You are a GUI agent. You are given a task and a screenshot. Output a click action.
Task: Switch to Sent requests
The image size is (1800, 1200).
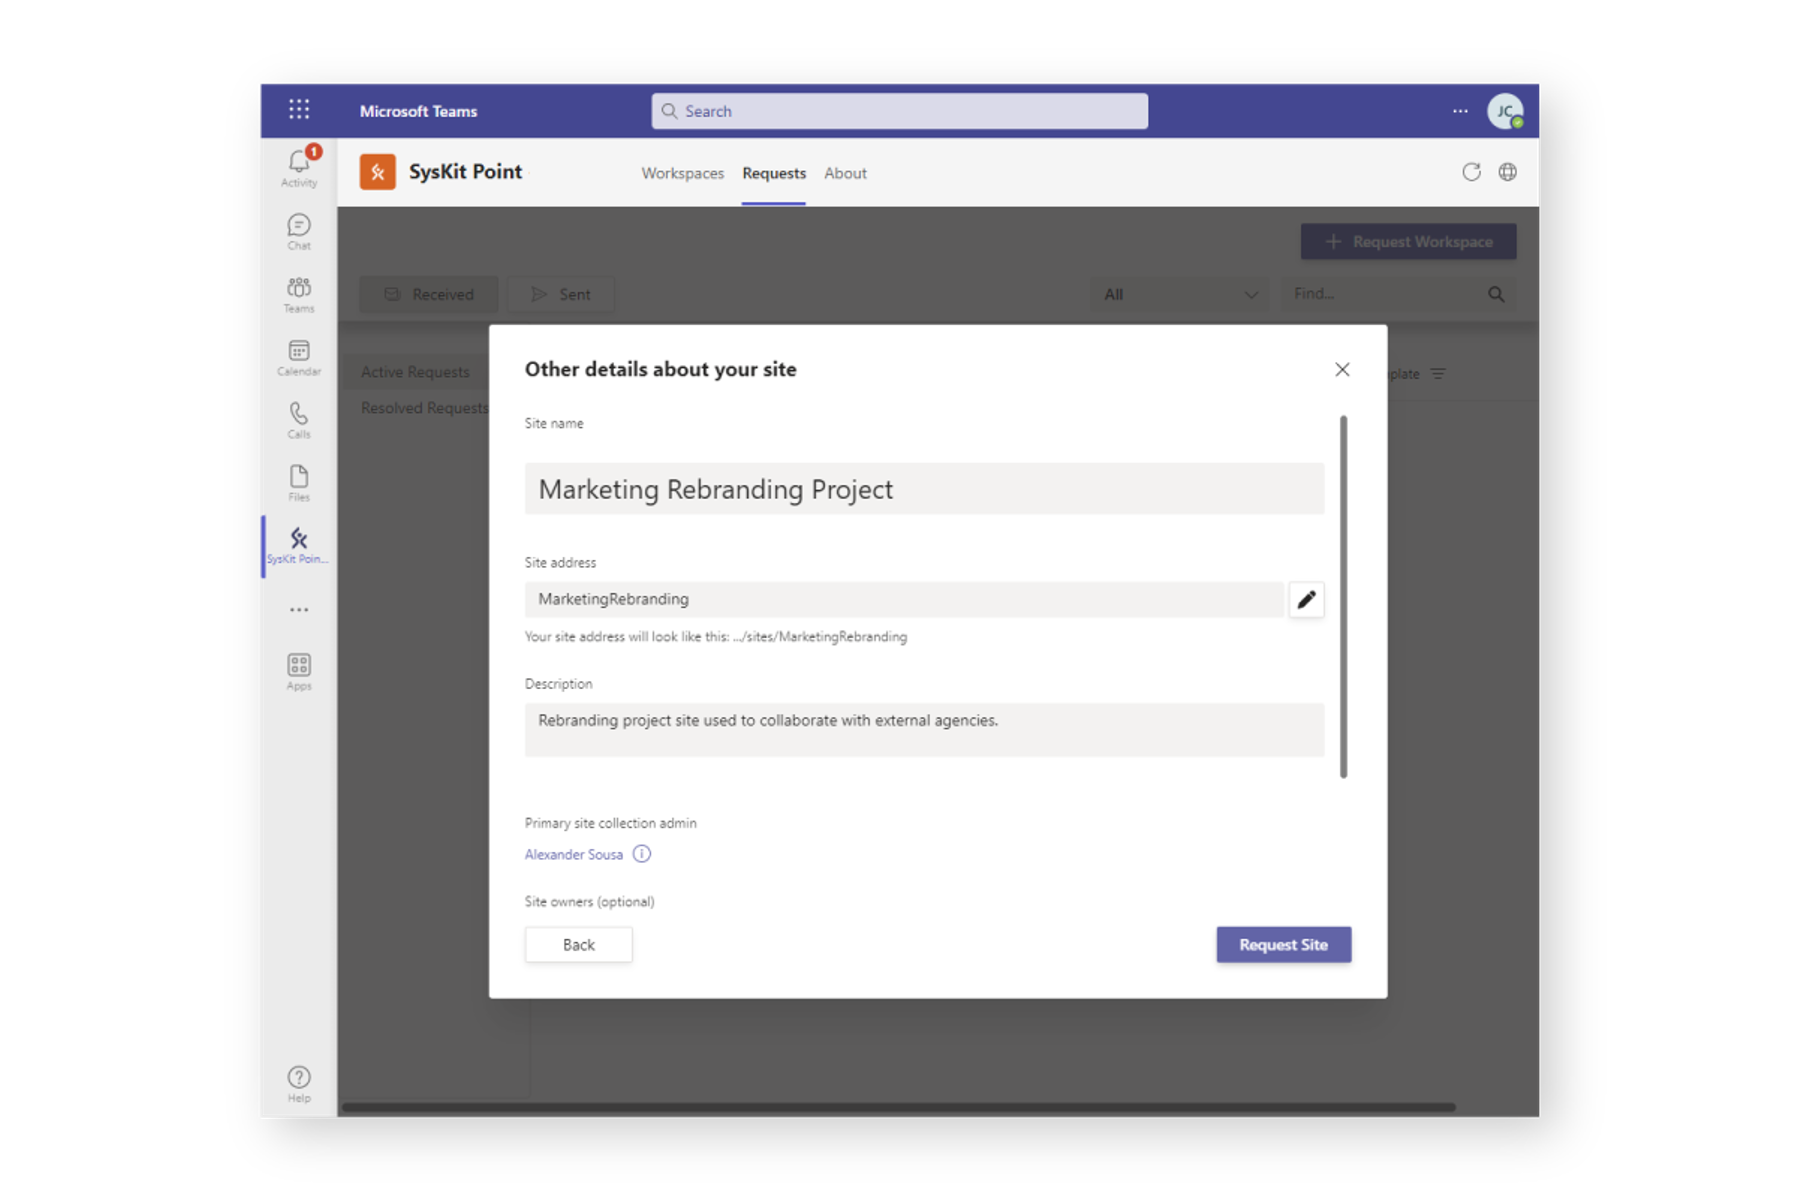coord(561,294)
